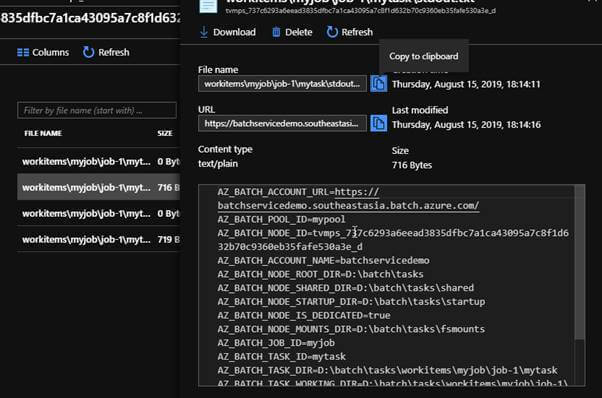Image resolution: width=602 pixels, height=398 pixels.
Task: Copy the URL to clipboard
Action: click(x=379, y=123)
